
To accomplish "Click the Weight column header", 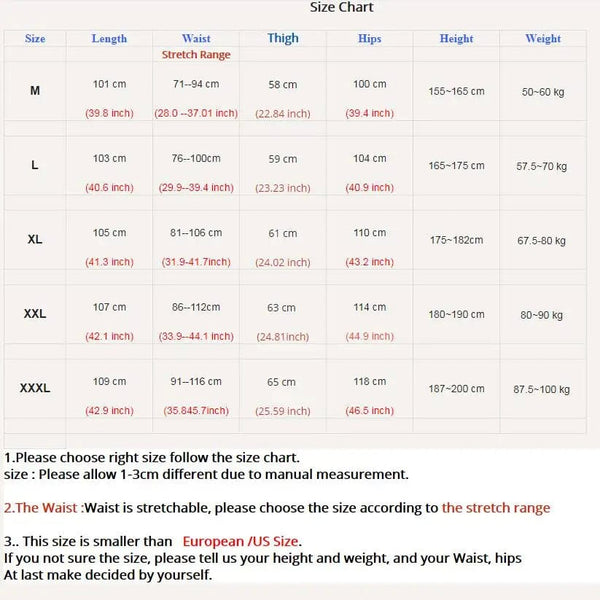I will click(543, 39).
